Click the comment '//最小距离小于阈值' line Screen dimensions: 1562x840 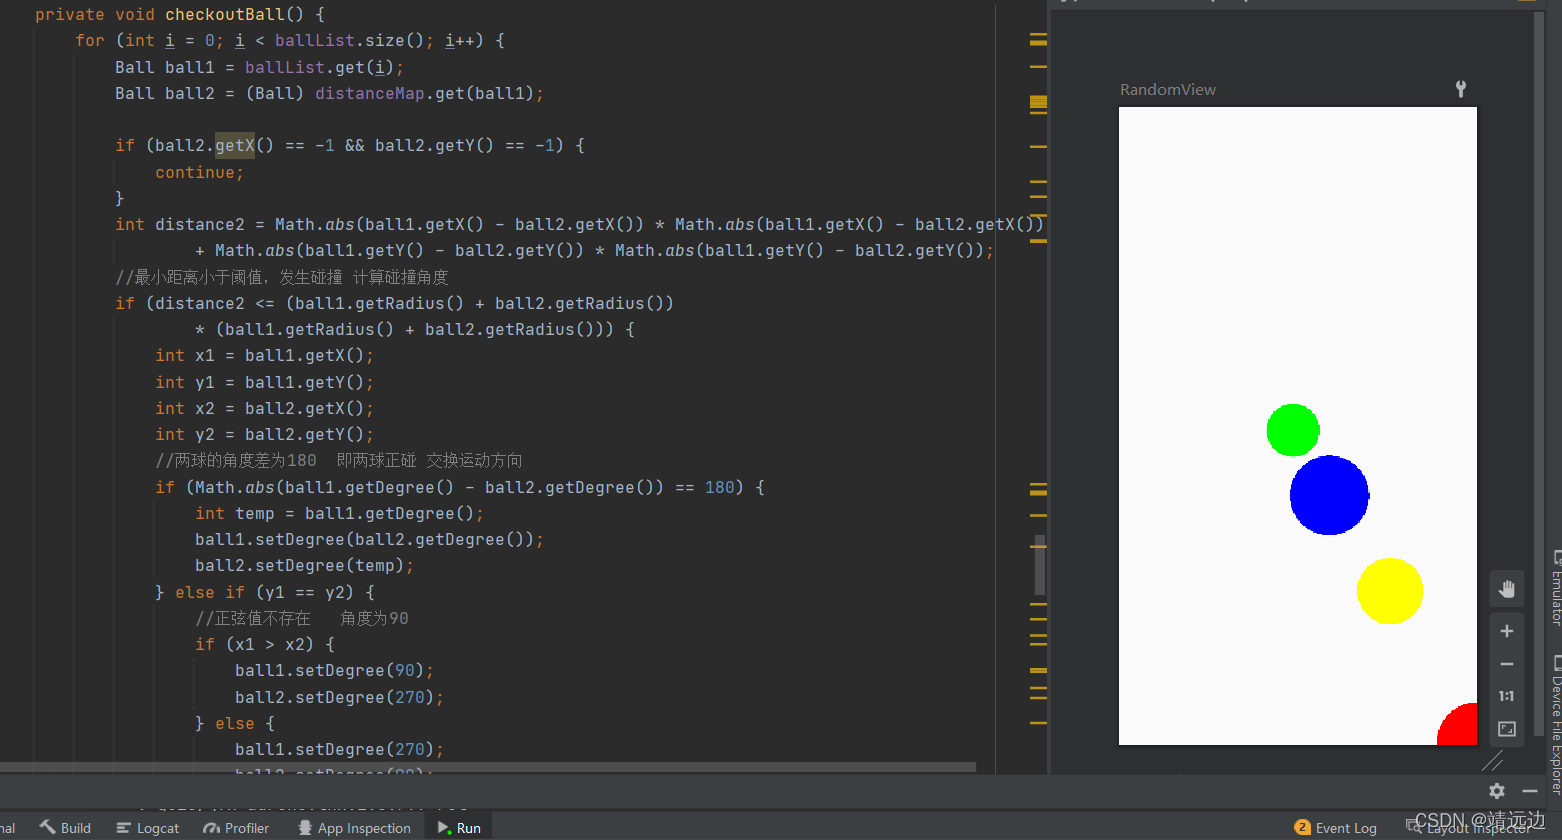(x=282, y=277)
